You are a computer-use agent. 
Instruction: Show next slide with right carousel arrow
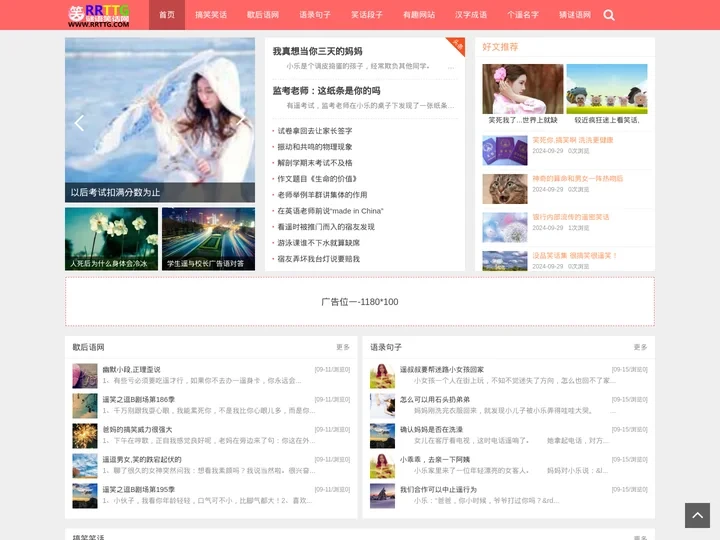(x=240, y=120)
